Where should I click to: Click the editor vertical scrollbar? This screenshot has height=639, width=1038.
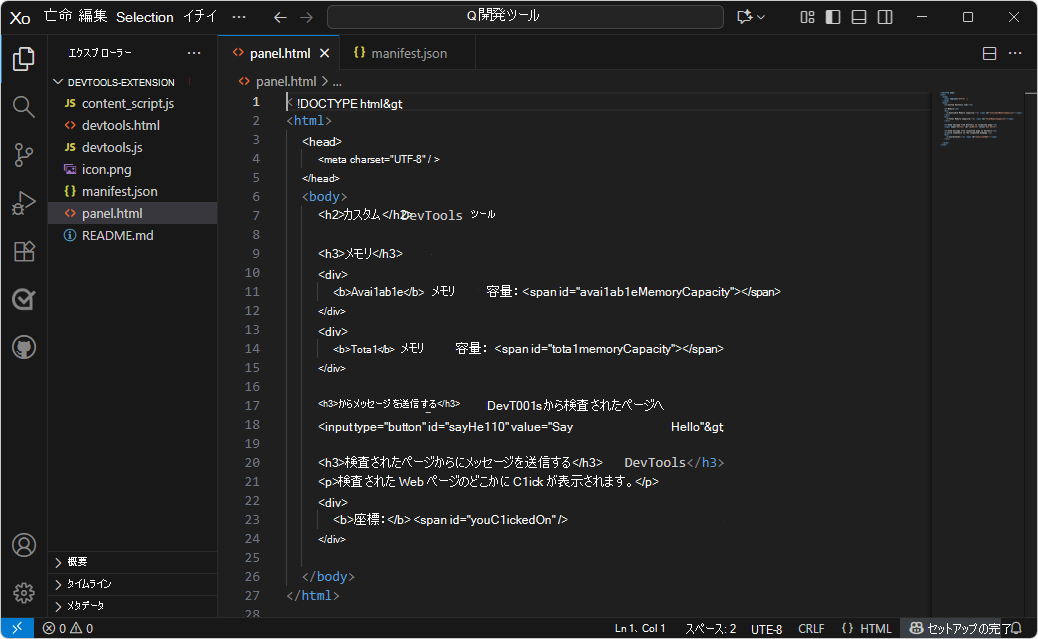[x=1031, y=354]
